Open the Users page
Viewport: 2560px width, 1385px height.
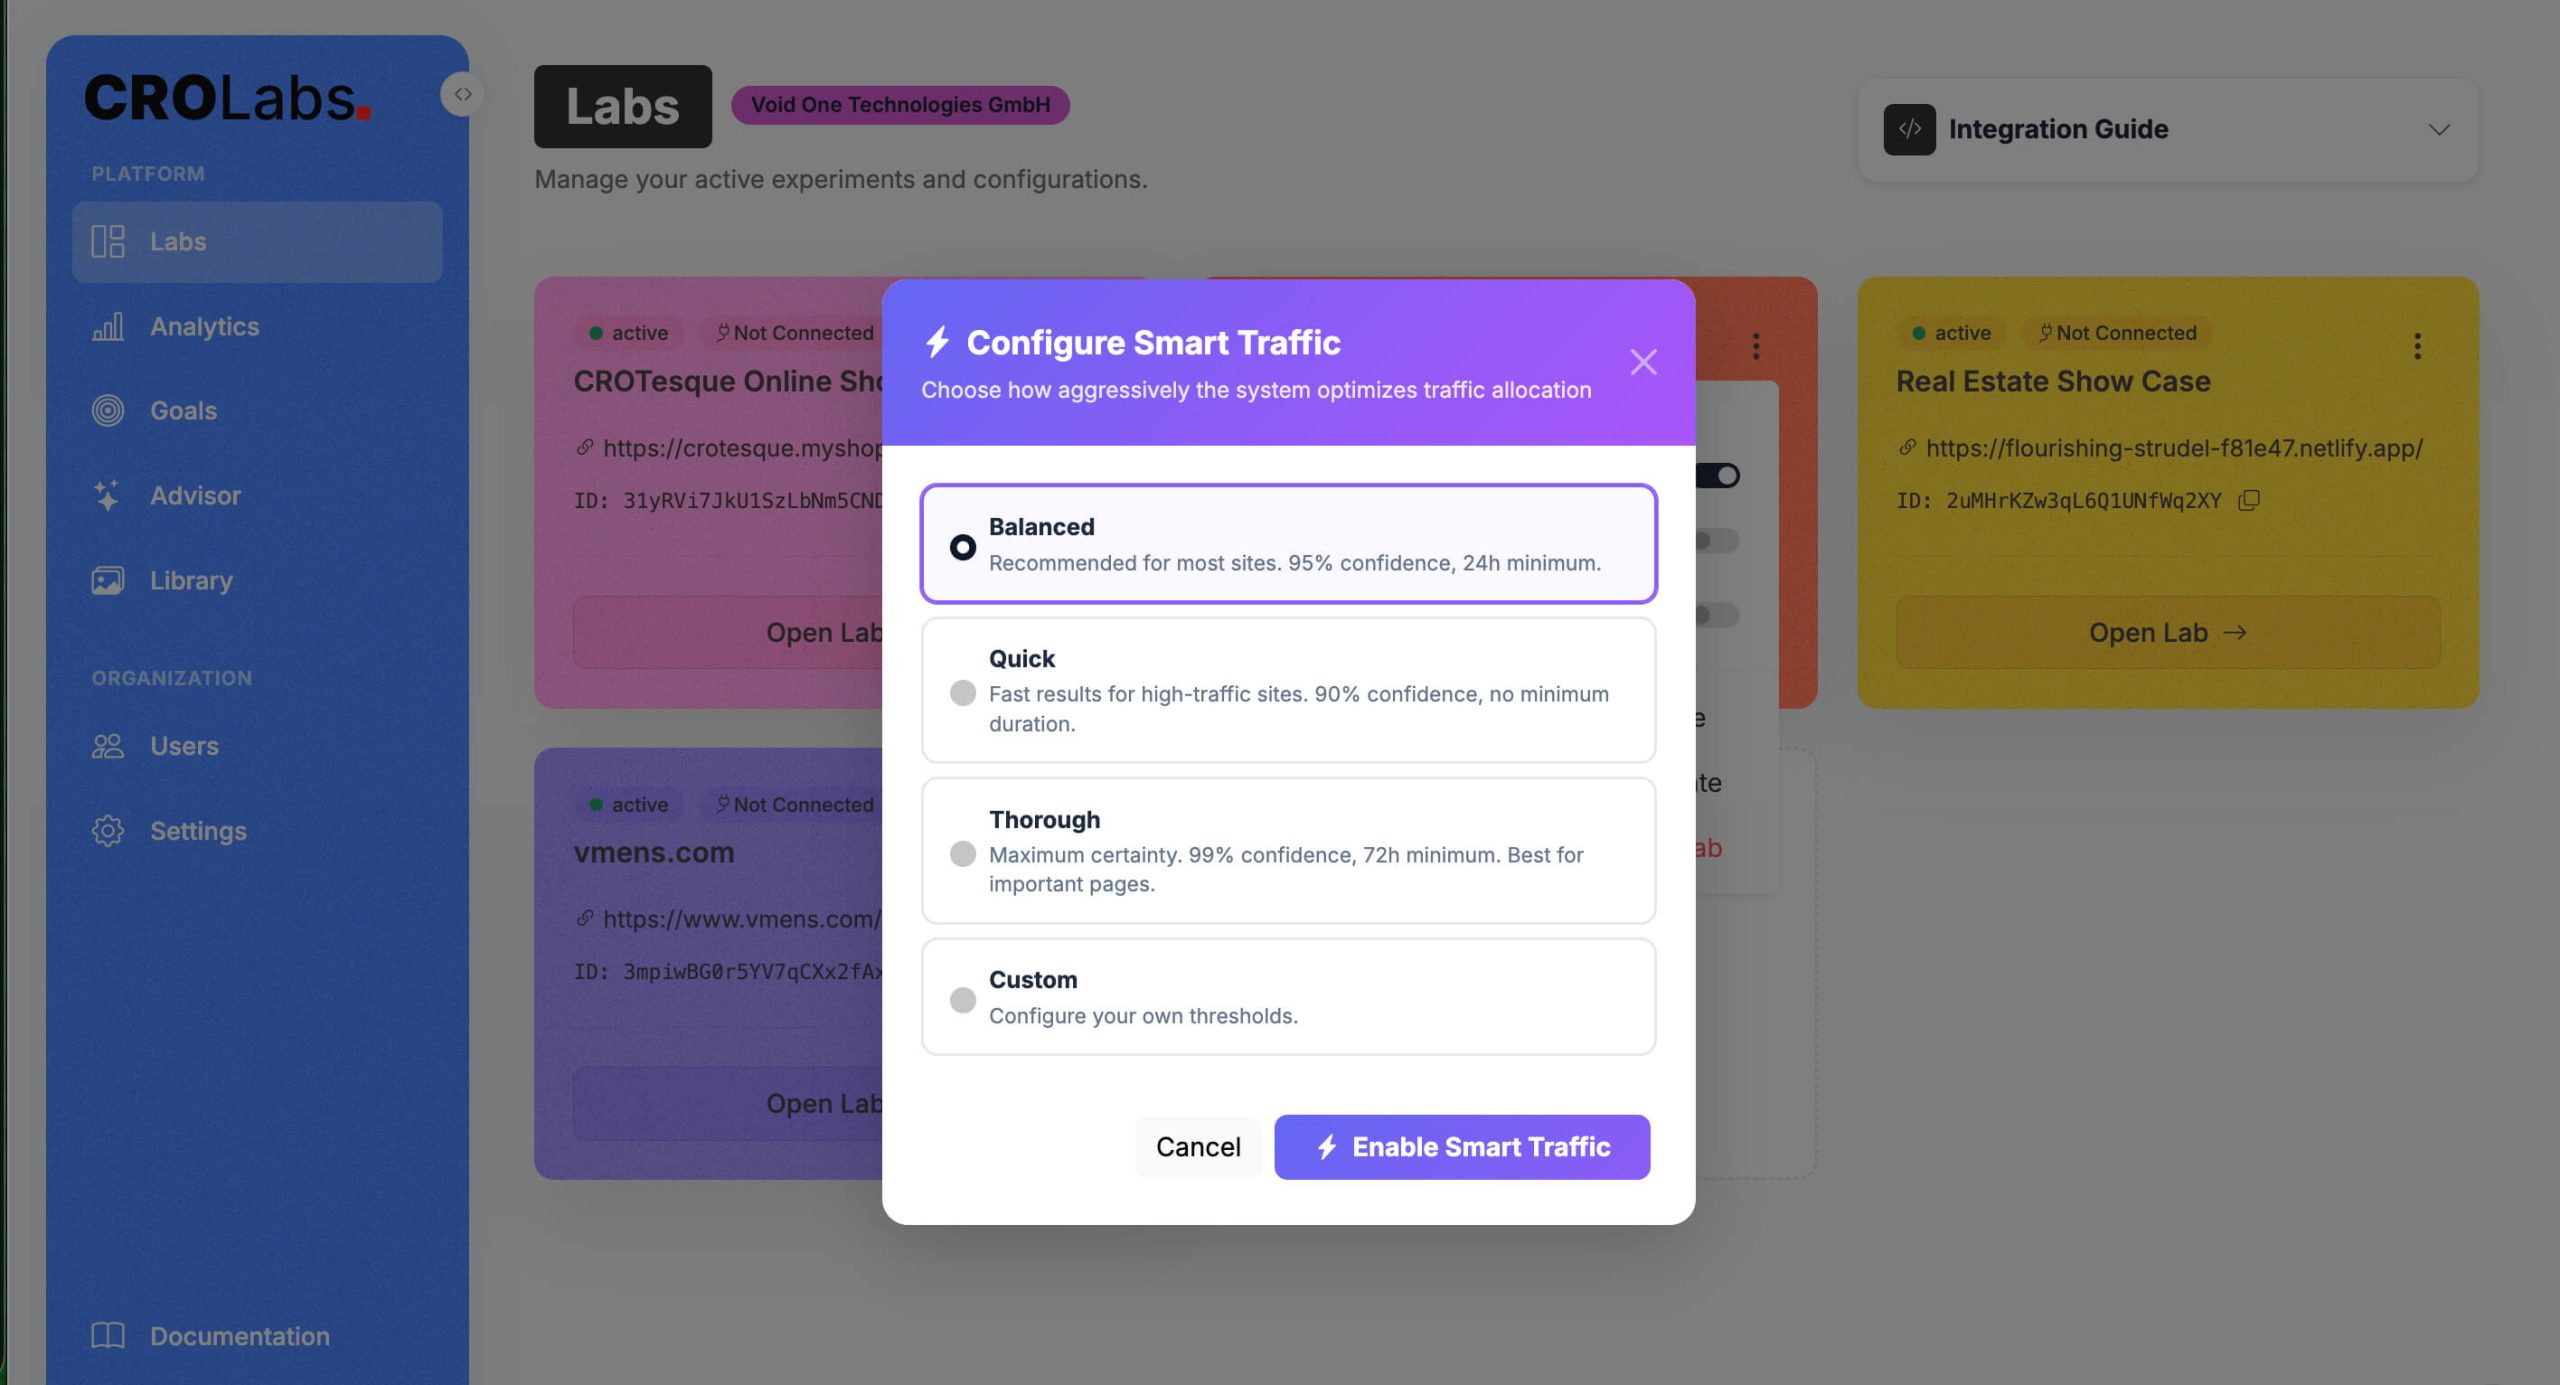(x=185, y=745)
